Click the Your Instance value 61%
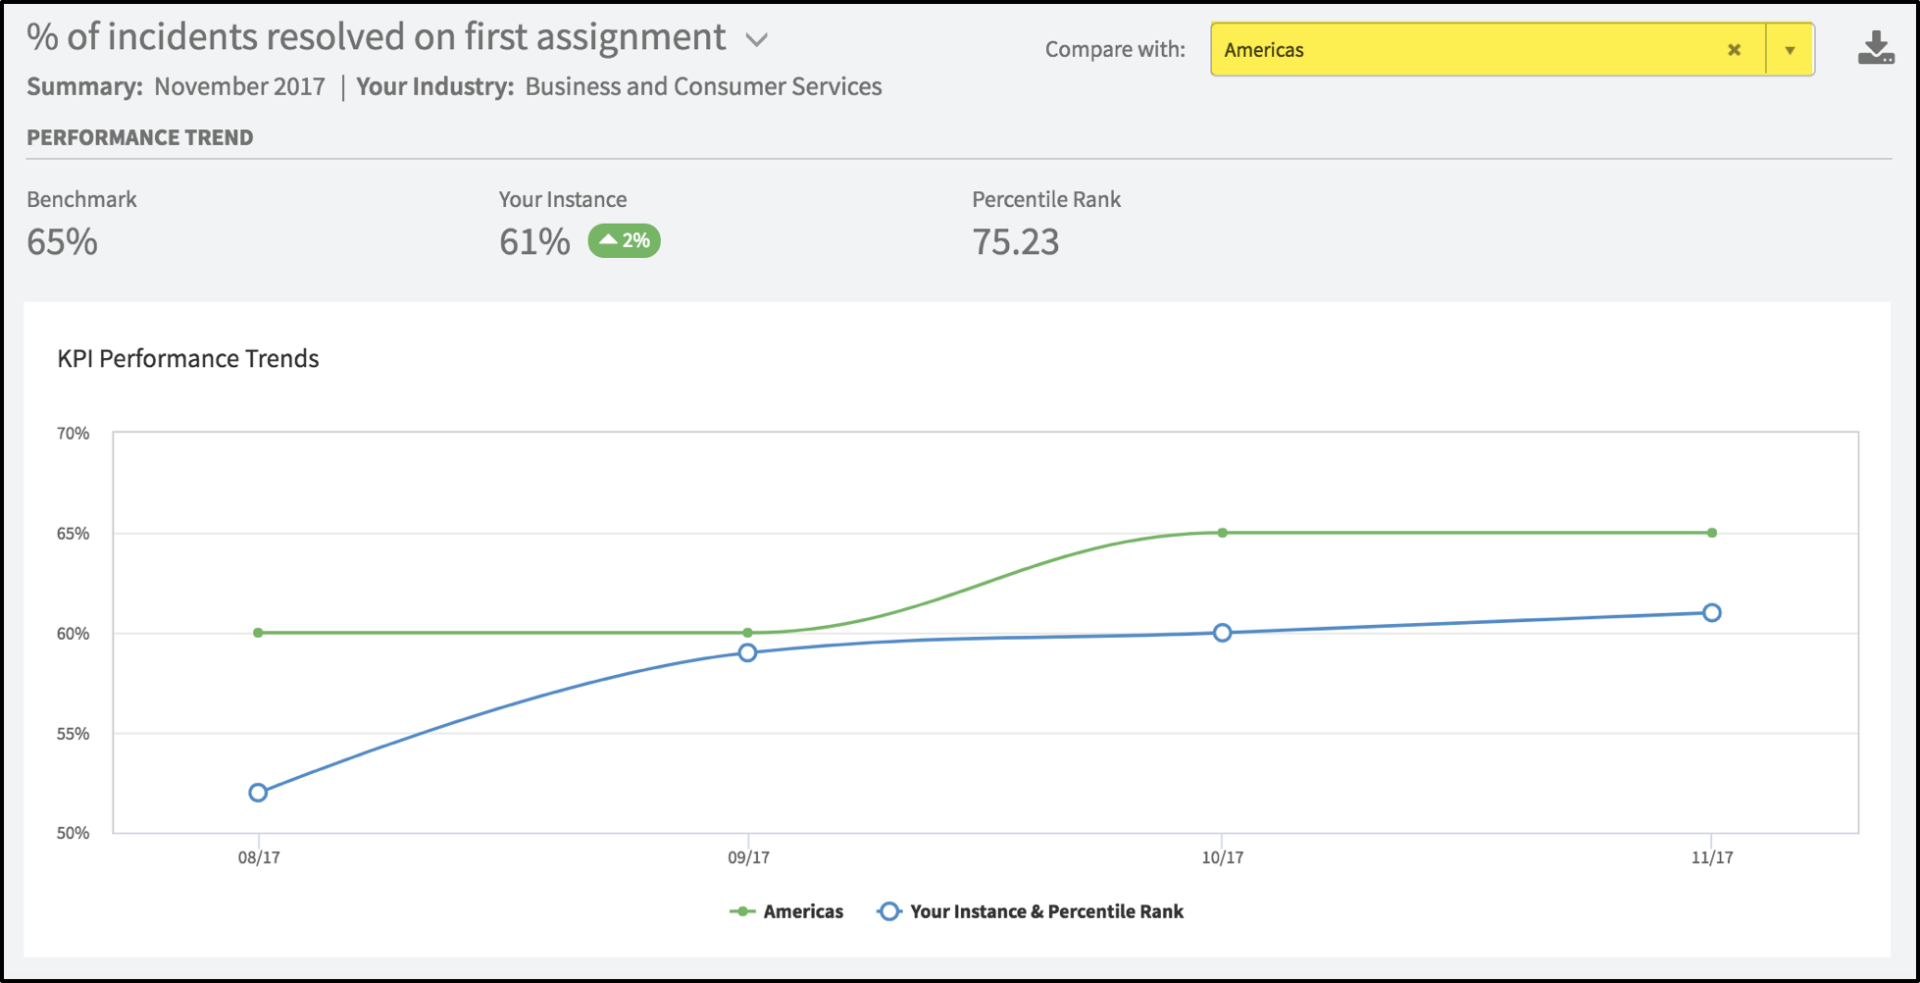Viewport: 1920px width, 983px height. [x=533, y=241]
